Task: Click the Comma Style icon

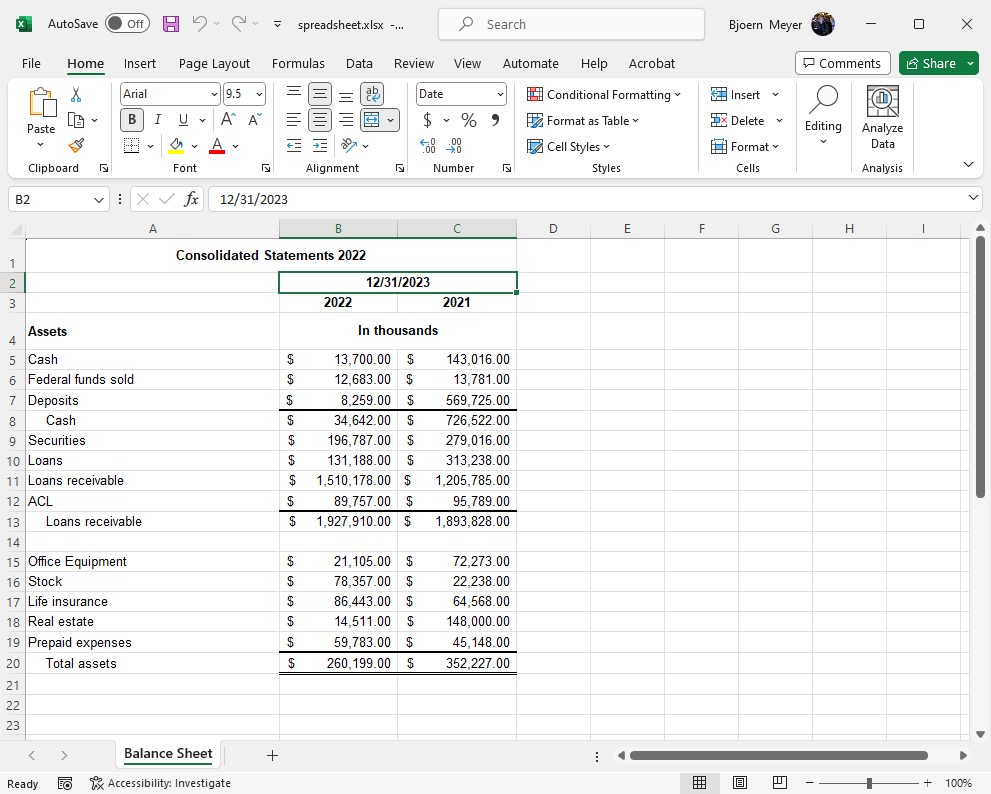Action: 494,120
